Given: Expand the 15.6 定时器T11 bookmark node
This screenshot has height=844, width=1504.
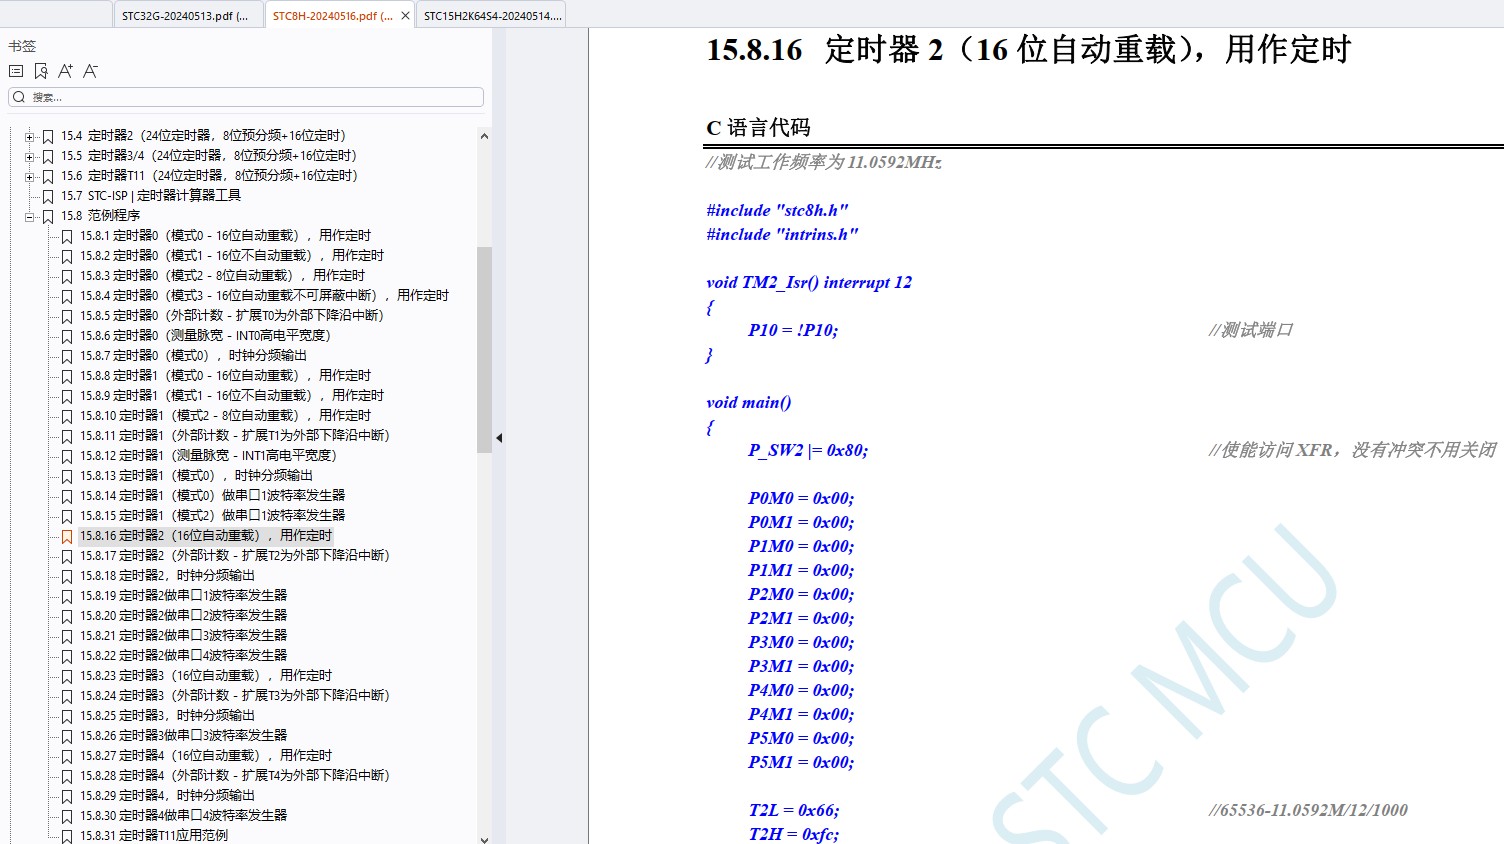Looking at the screenshot, I should (x=29, y=176).
